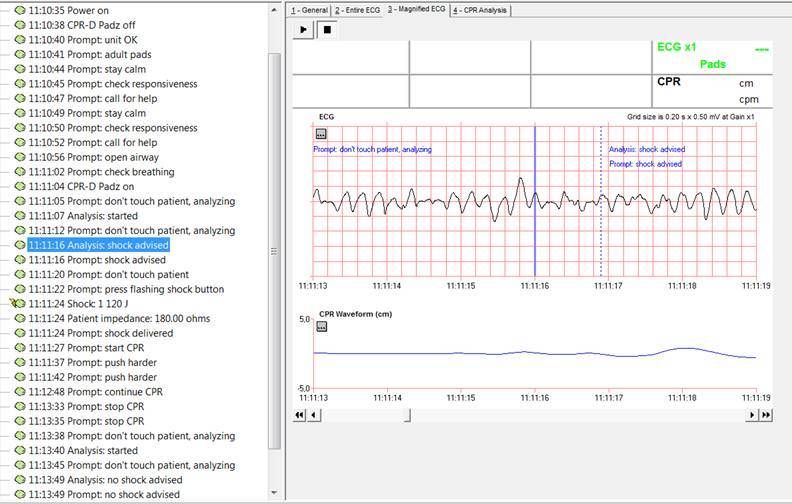Select 11:13:40 Analysis: started event
The width and height of the screenshot is (792, 504).
[83, 450]
